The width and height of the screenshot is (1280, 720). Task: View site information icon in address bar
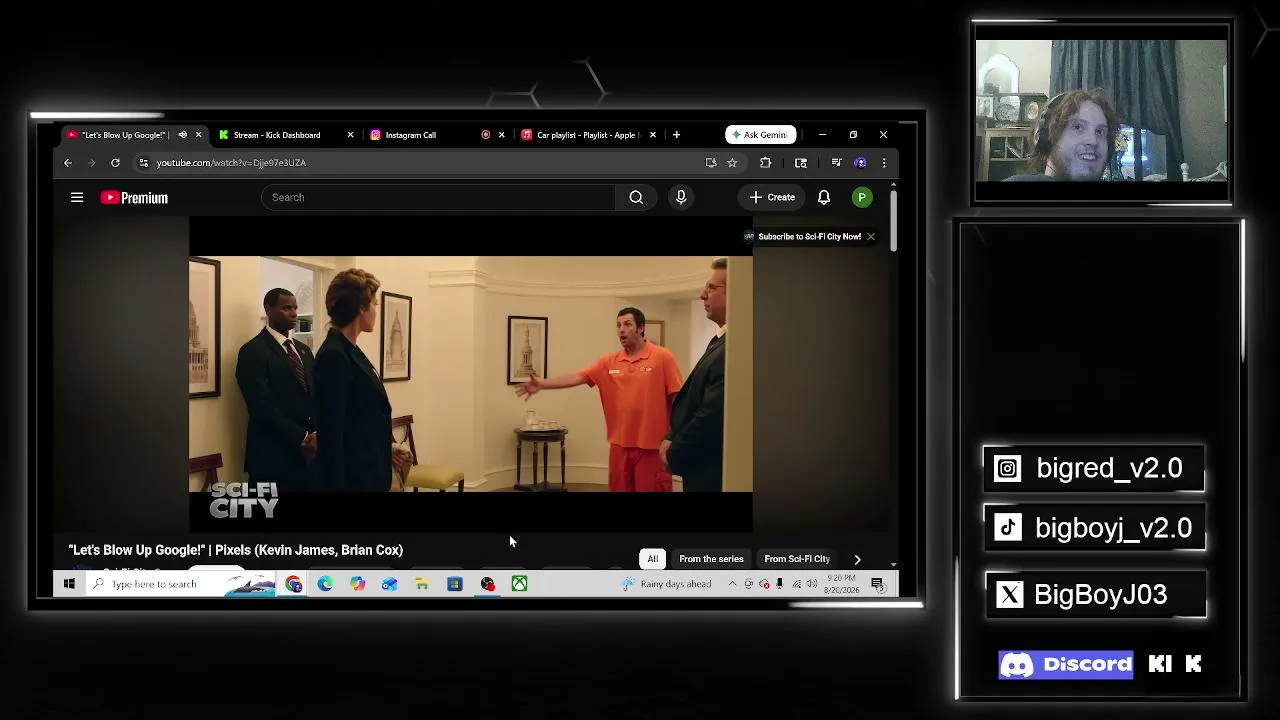[144, 163]
